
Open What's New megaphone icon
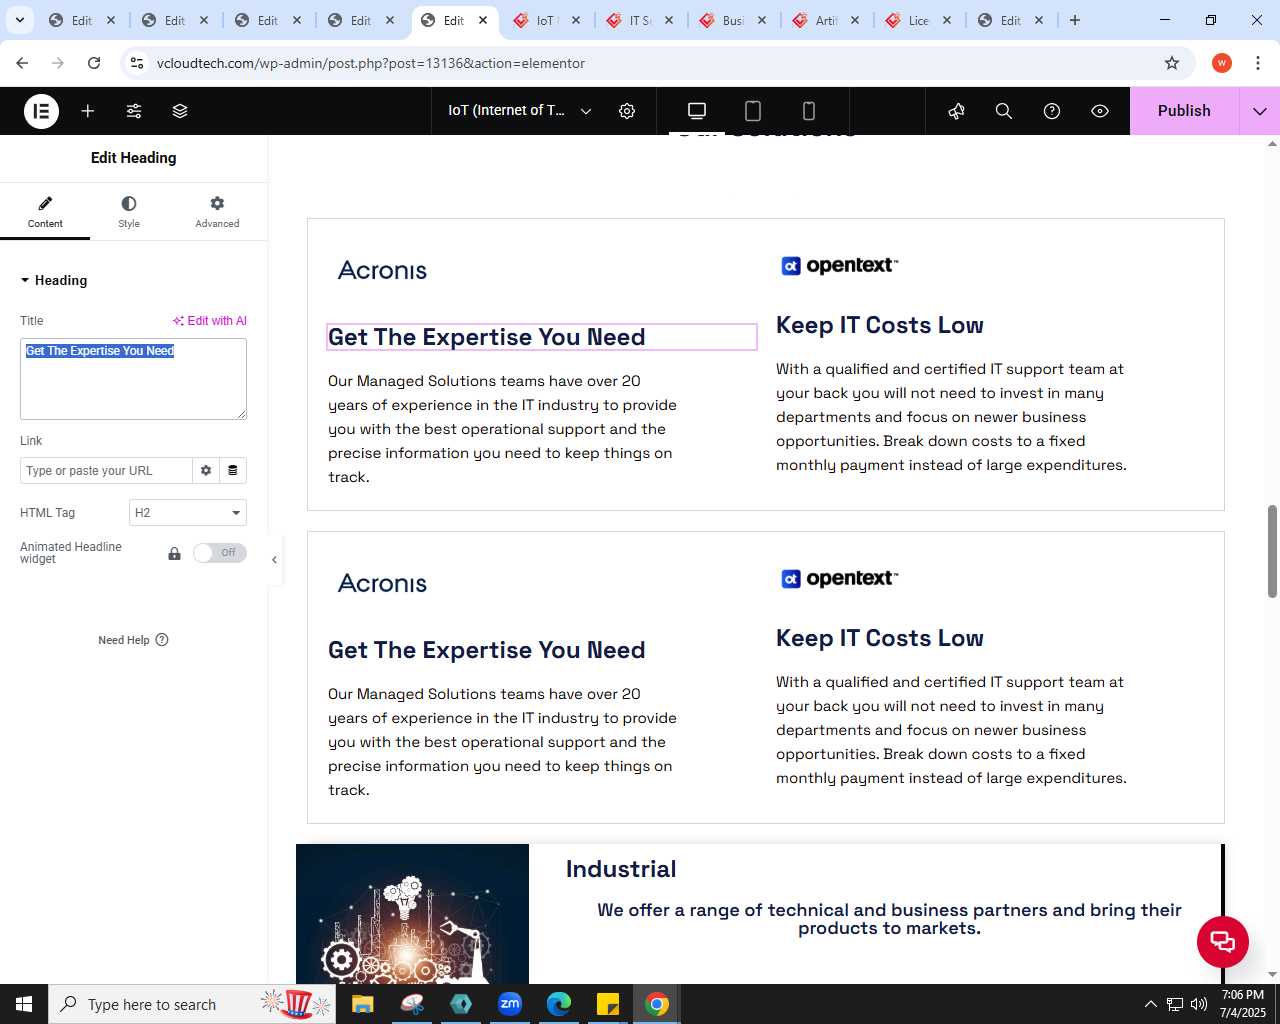click(956, 111)
